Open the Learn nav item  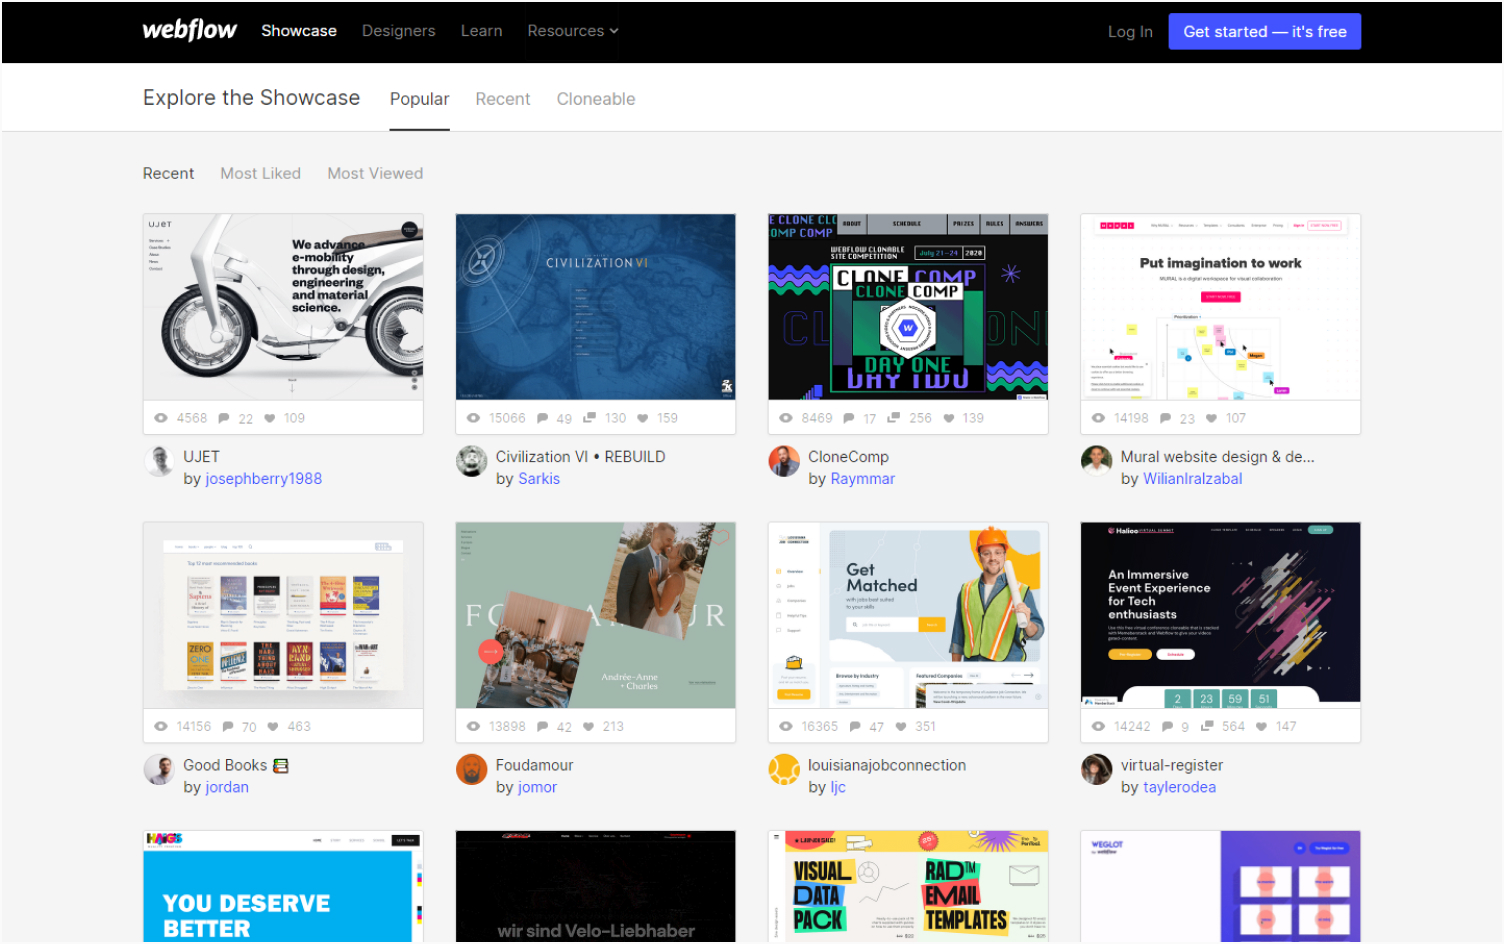481,31
